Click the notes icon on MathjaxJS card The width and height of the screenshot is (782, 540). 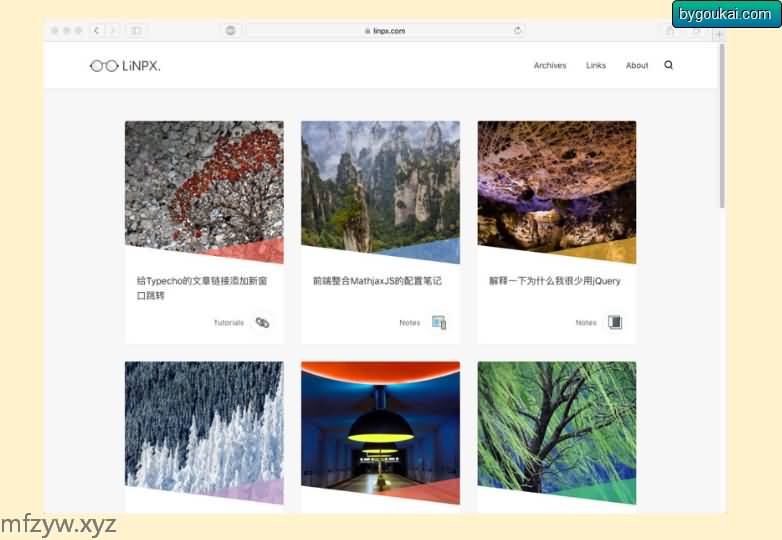[x=438, y=322]
